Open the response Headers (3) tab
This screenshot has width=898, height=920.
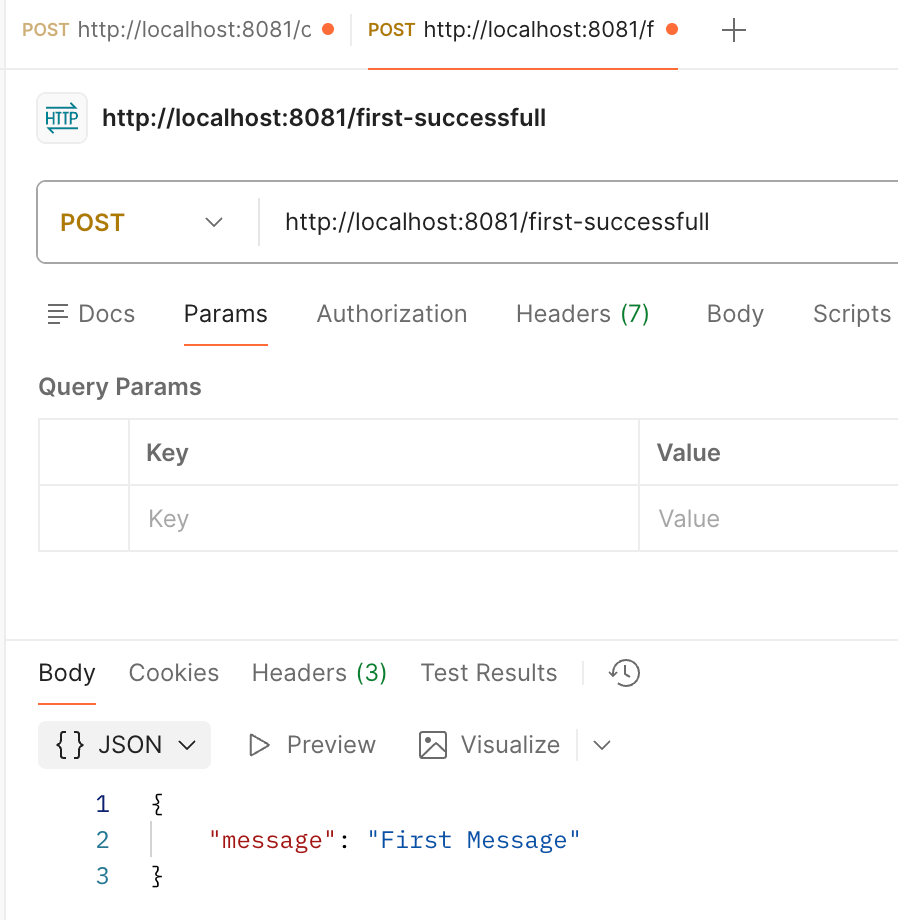coord(319,673)
